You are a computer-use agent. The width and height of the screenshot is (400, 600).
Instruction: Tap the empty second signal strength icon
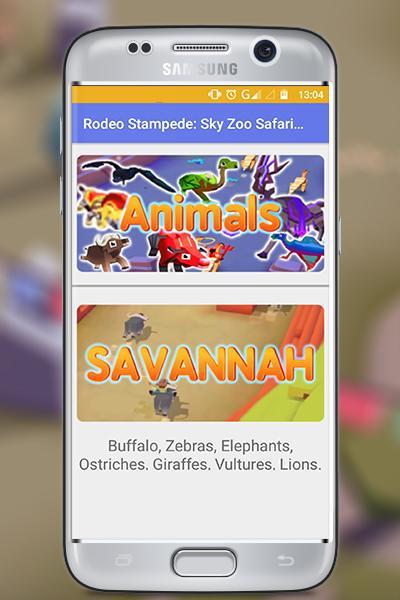(x=270, y=95)
